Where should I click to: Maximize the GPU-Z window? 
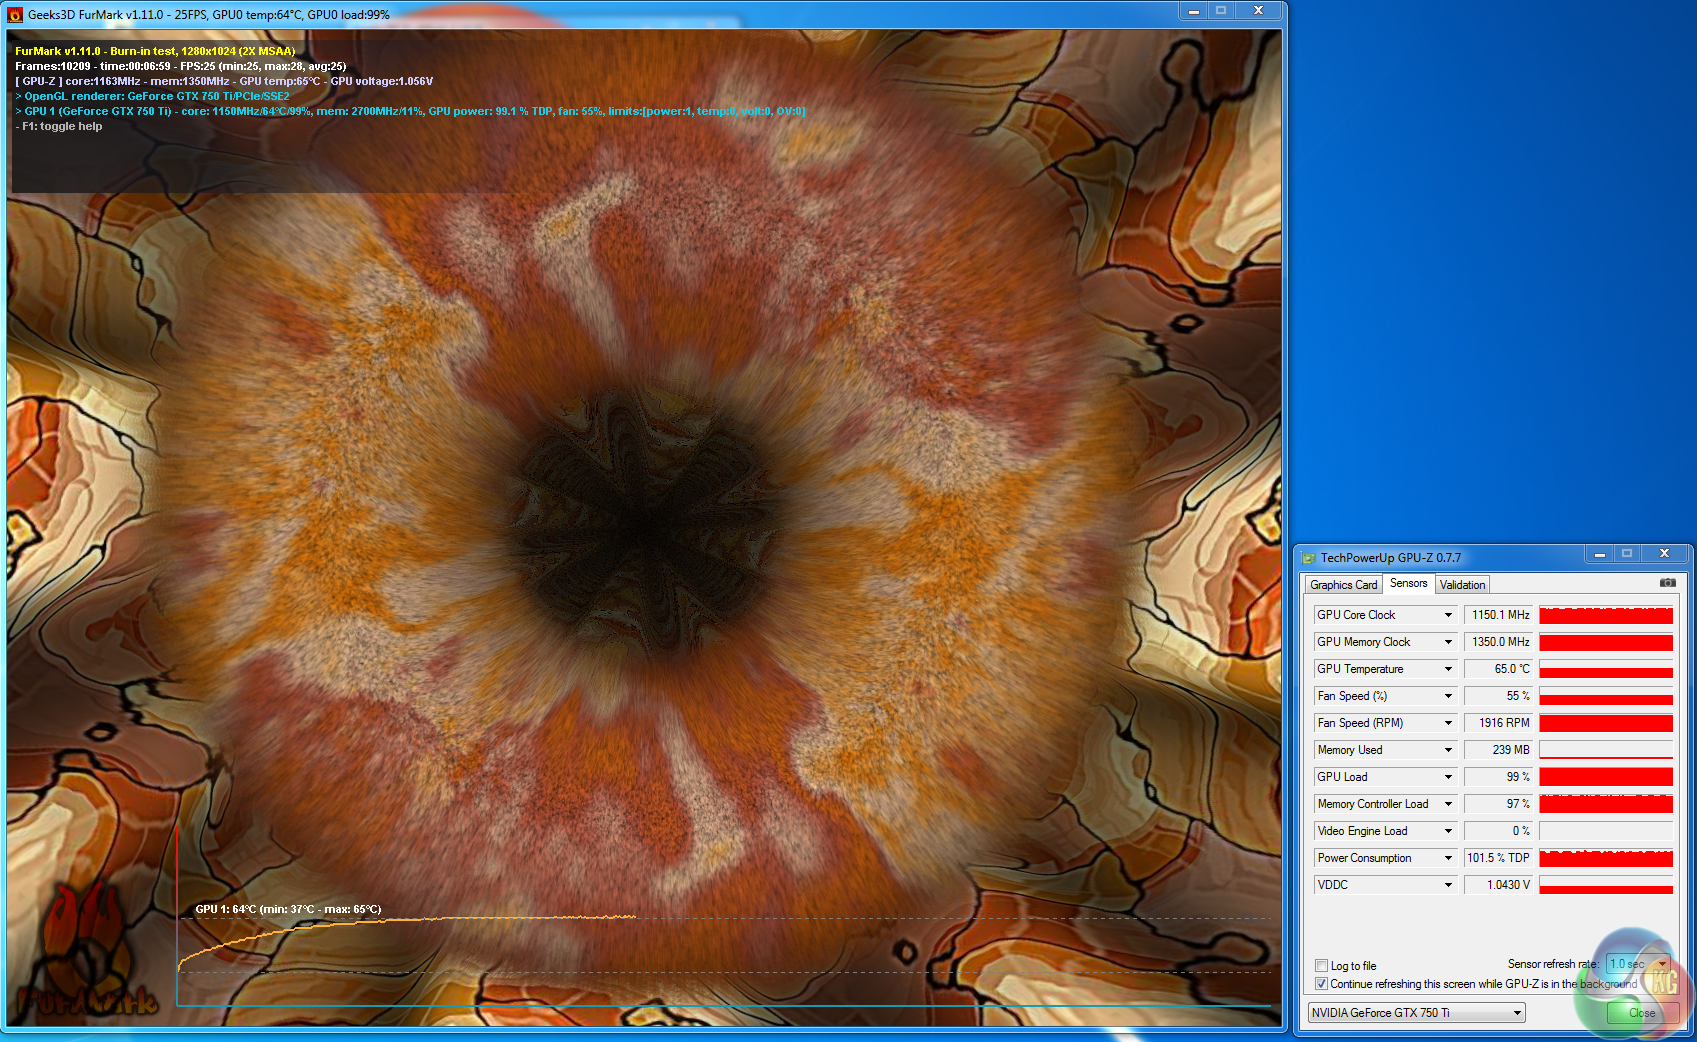coord(1627,554)
